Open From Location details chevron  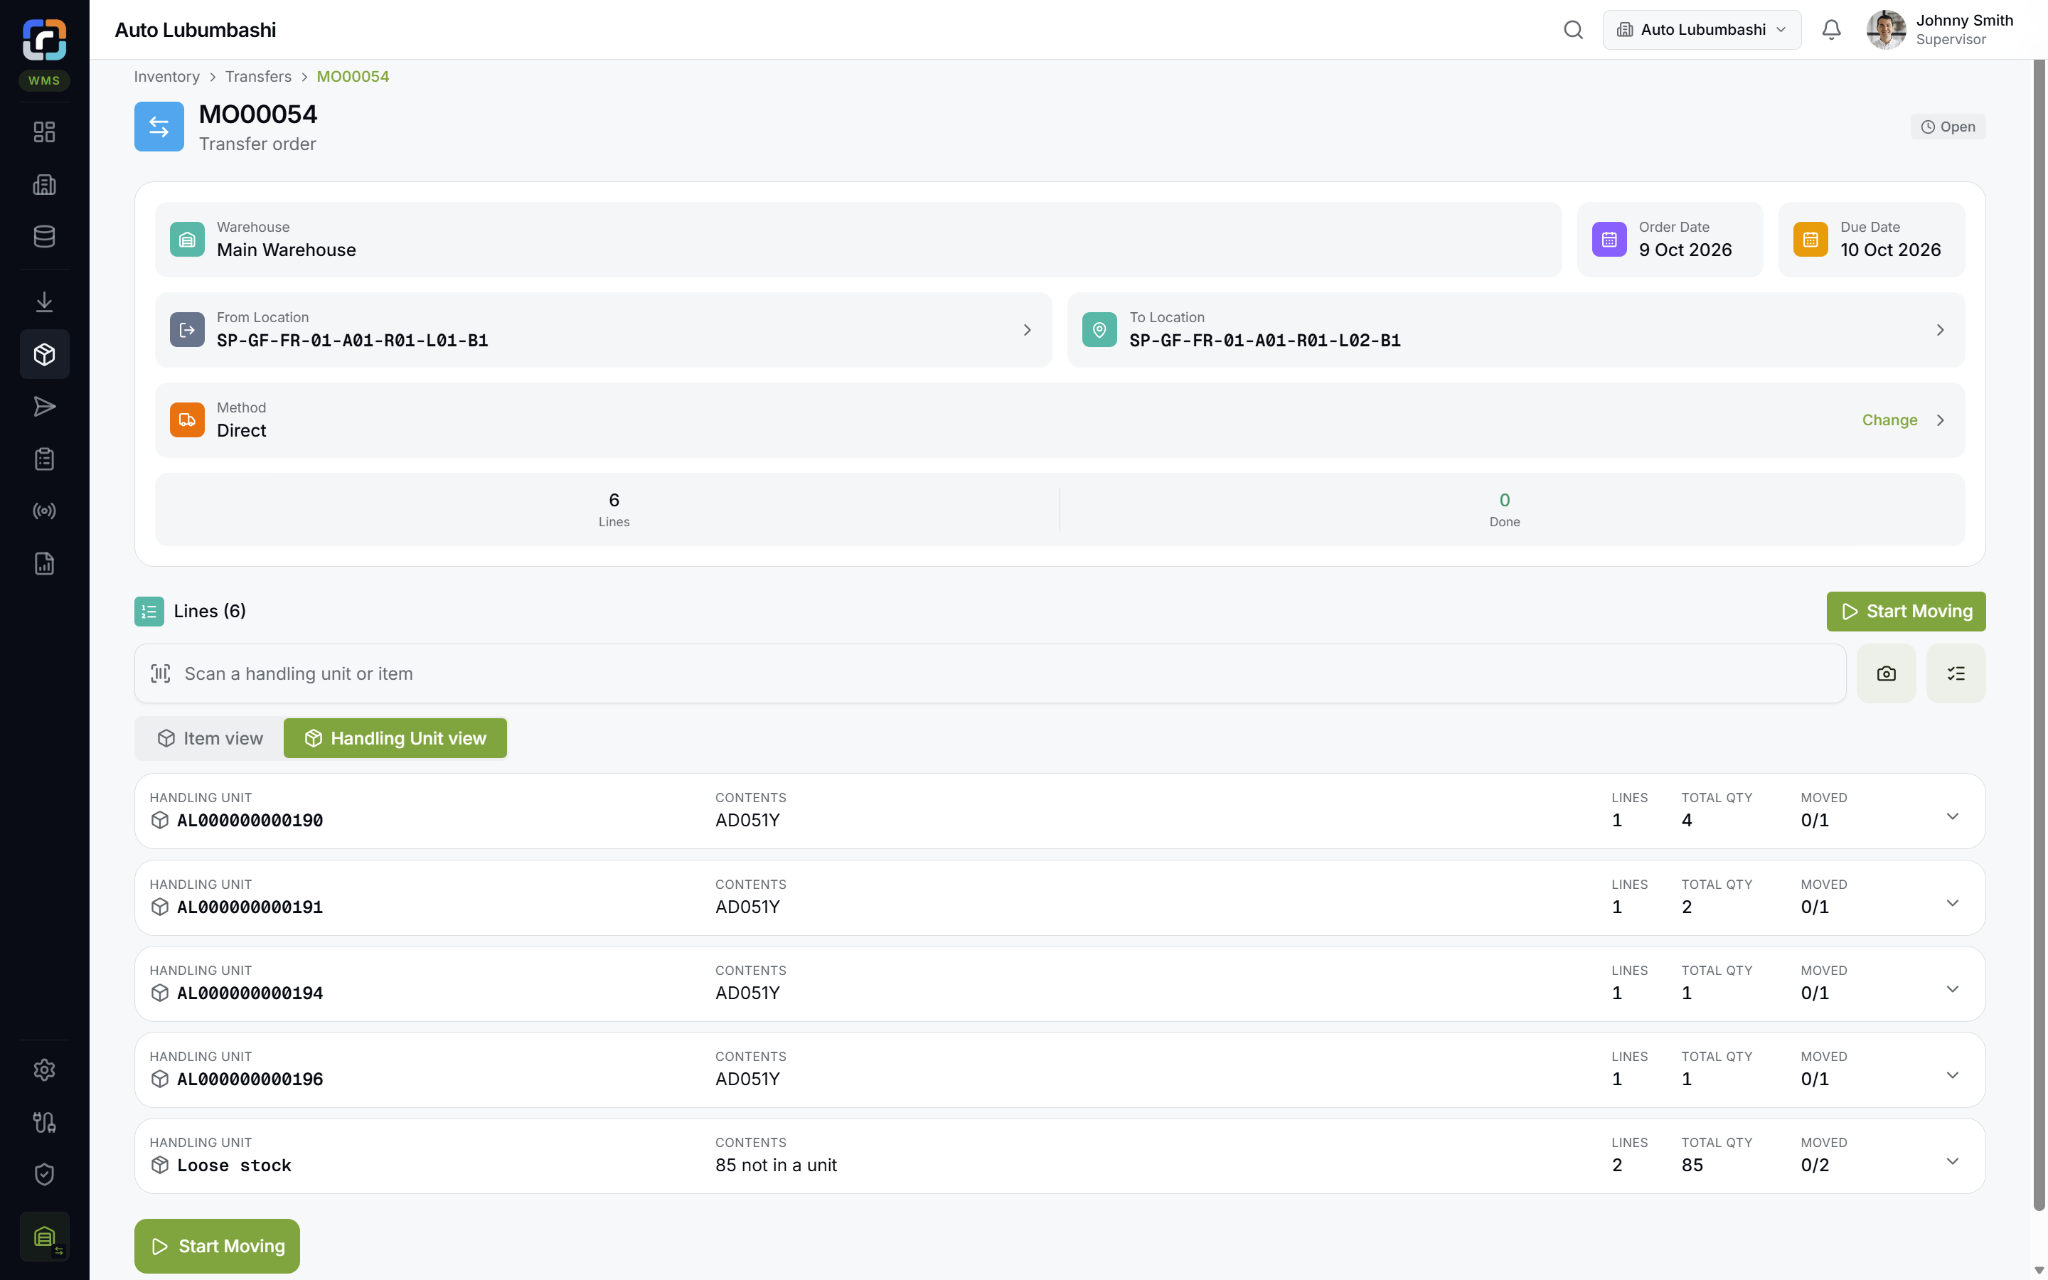(1027, 330)
